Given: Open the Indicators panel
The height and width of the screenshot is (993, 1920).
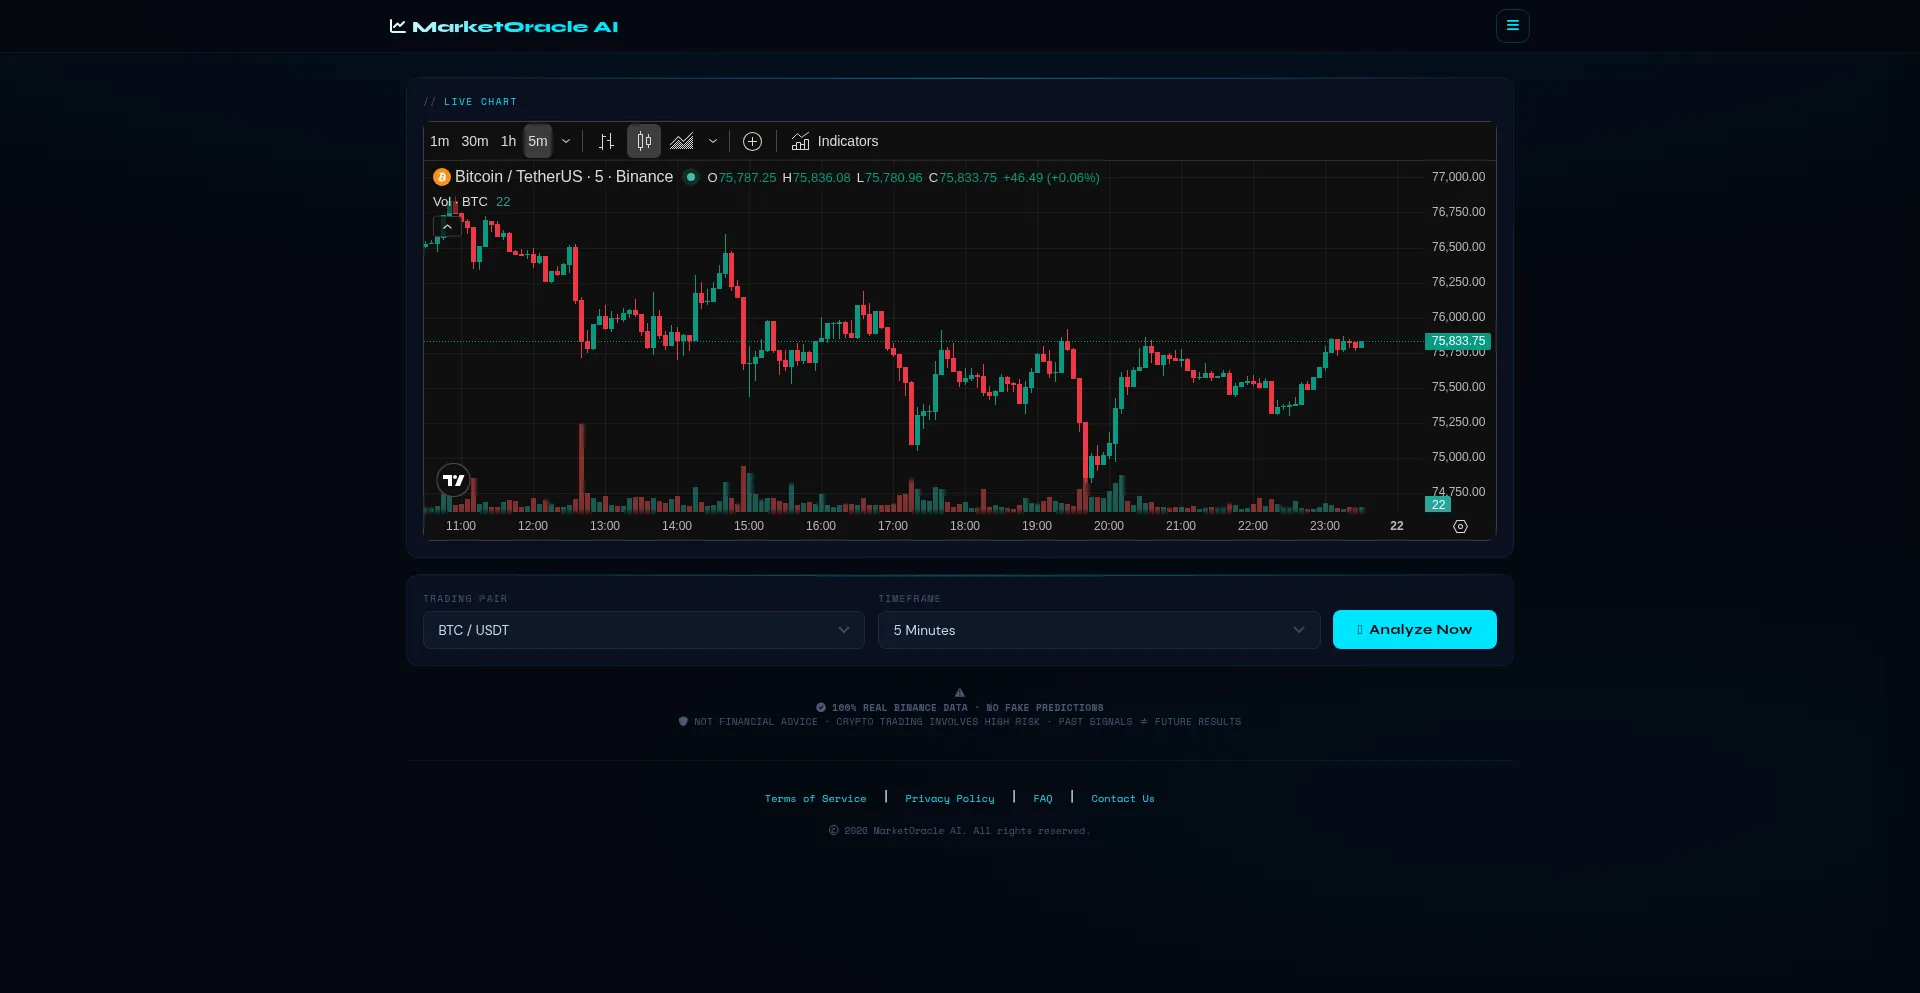Looking at the screenshot, I should [835, 142].
